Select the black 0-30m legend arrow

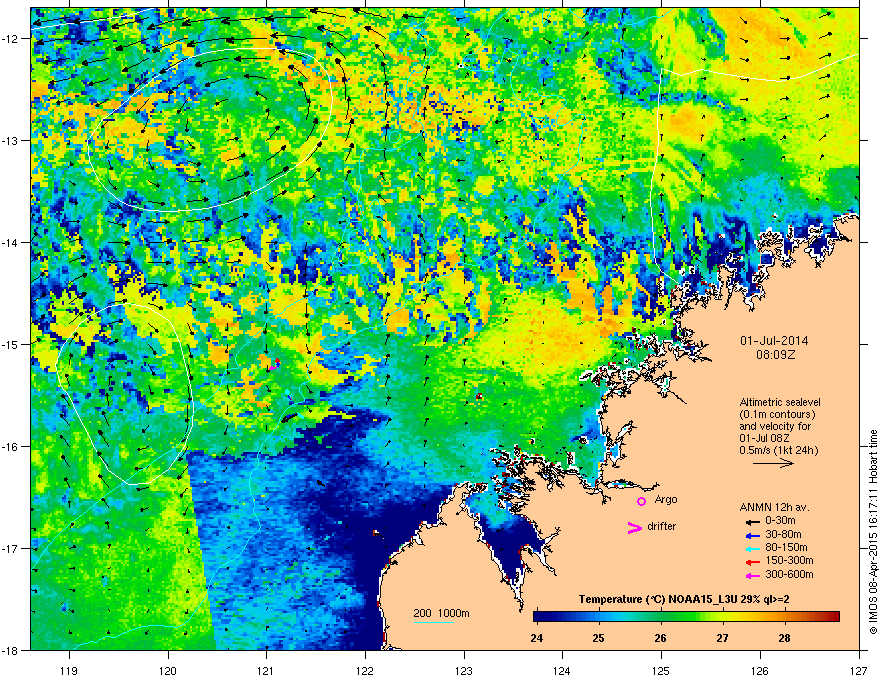(753, 521)
